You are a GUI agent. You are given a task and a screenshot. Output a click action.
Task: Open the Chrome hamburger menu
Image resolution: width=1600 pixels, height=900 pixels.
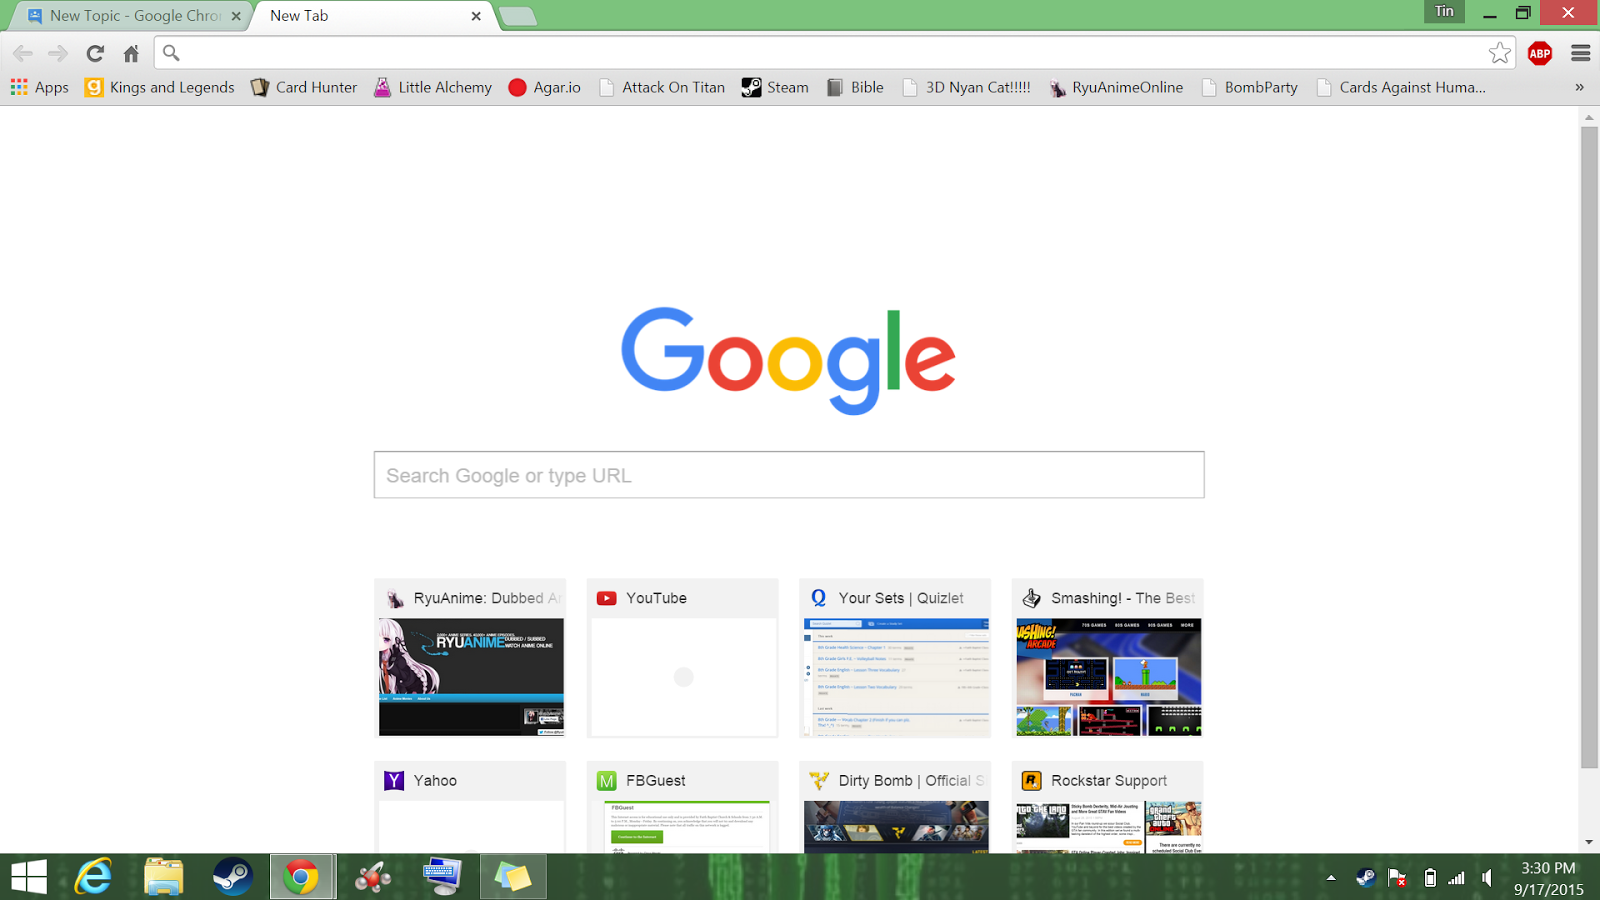pyautogui.click(x=1580, y=53)
